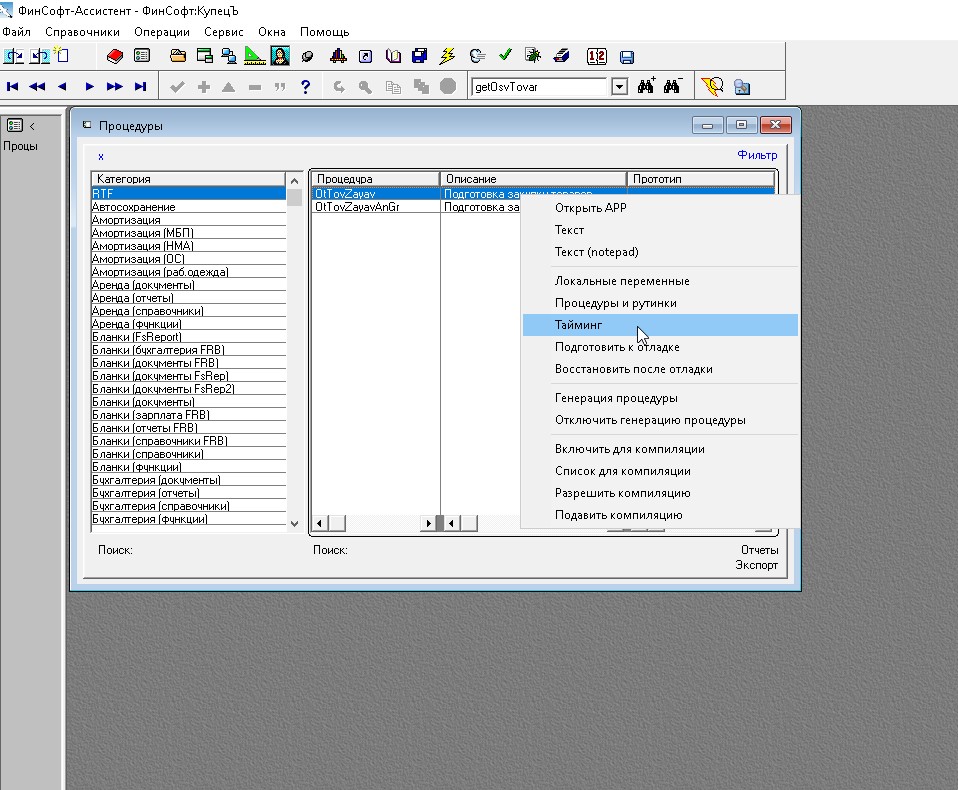Image resolution: width=958 pixels, height=790 pixels.
Task: Click the blue question mark help icon
Action: tap(306, 87)
